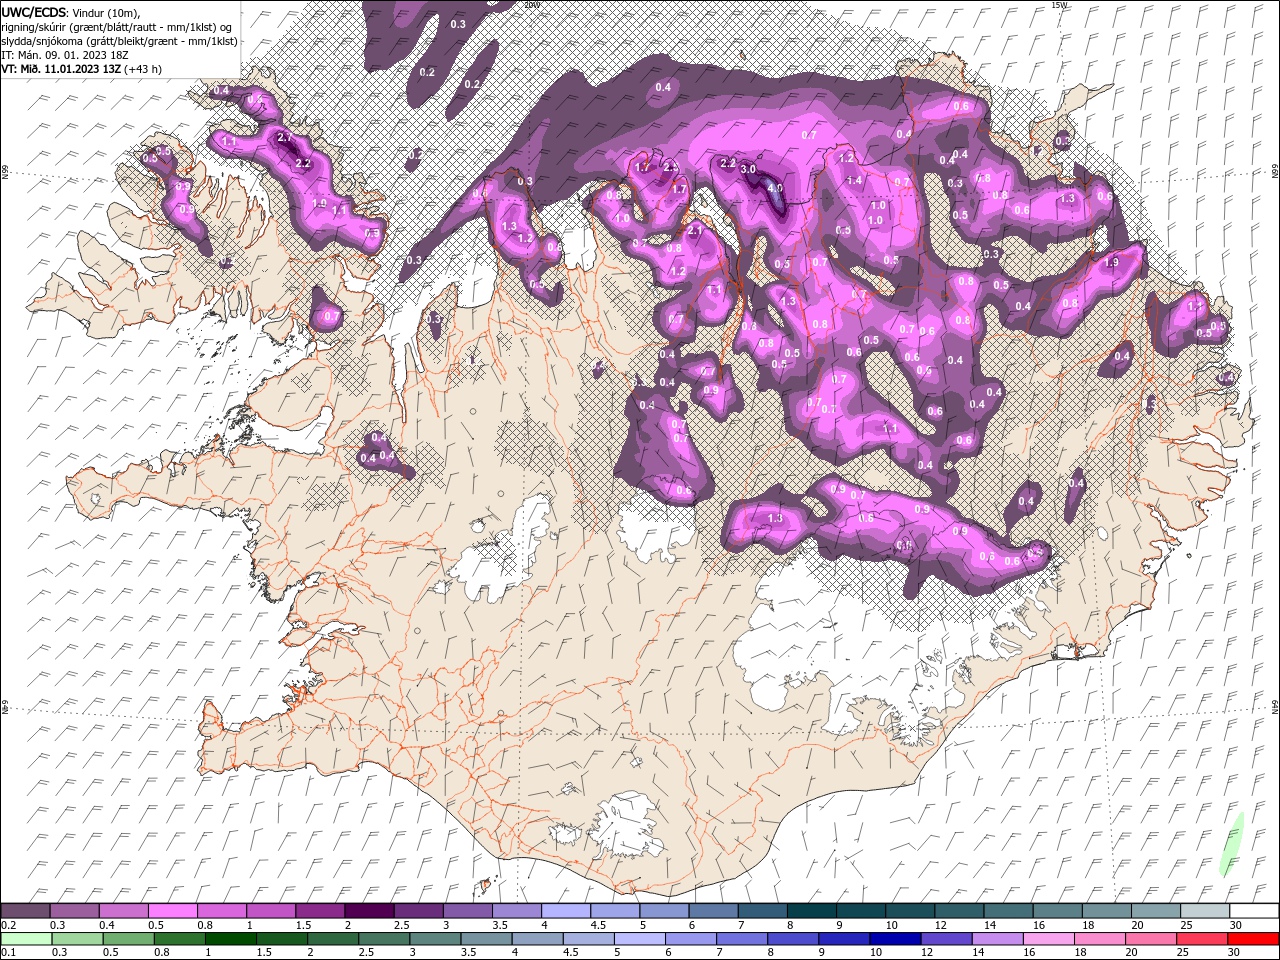
Task: Select upper scale swatch labeled 7
Action: (x=762, y=911)
